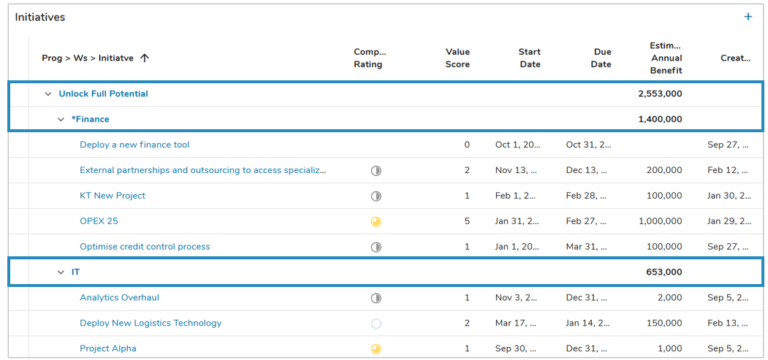Click the Estim... Annual Benefit column header
Image resolution: width=768 pixels, height=360 pixels.
click(666, 58)
